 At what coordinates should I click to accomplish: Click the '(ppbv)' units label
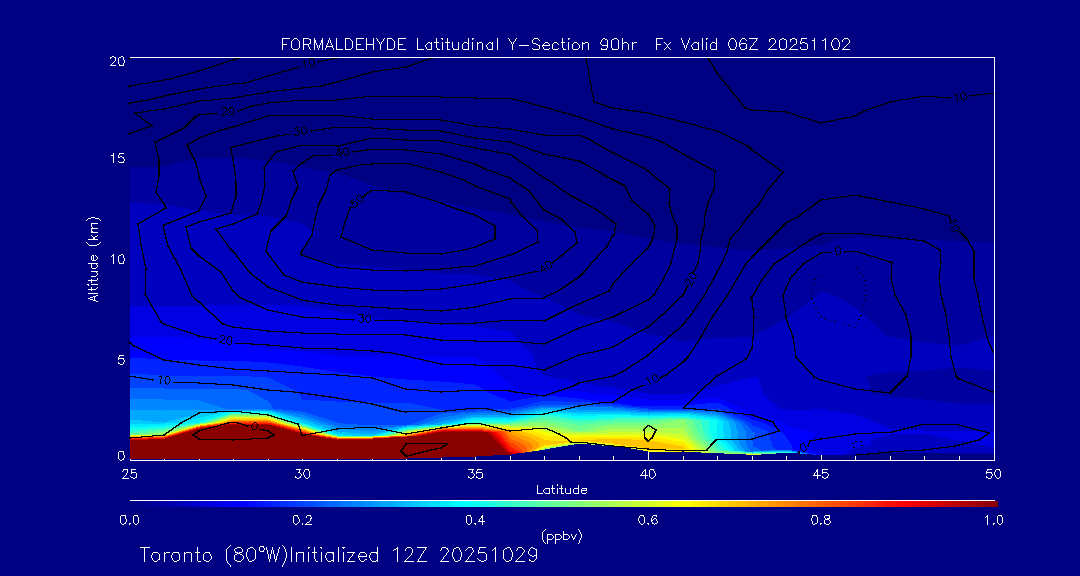561,536
